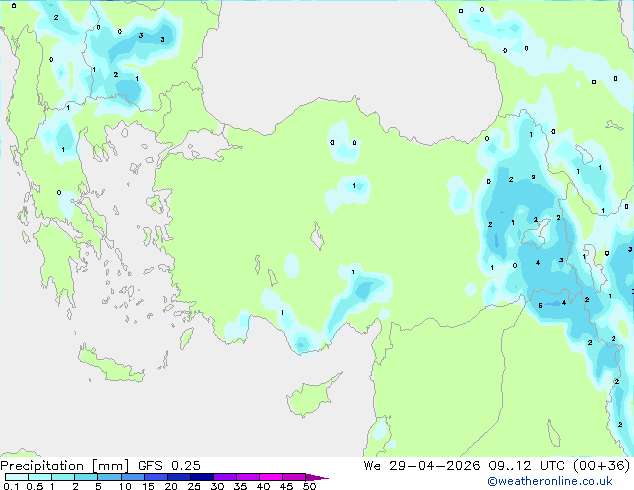Click legend scale label "50"
Viewport: 634px width, 490px height.
coord(310,486)
